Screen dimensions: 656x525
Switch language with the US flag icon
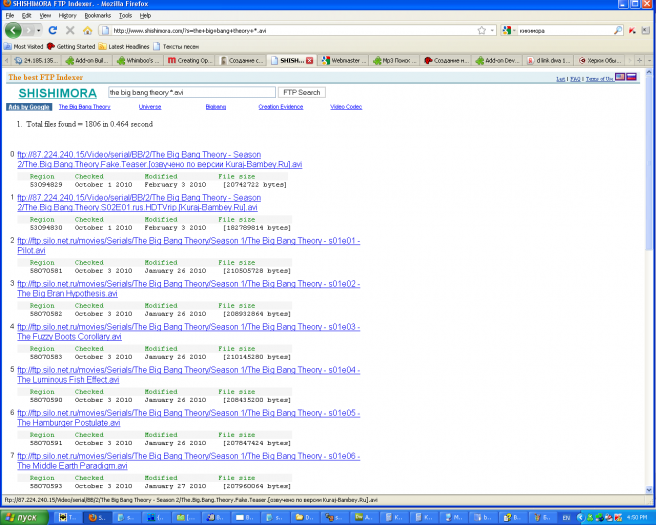[x=620, y=77]
